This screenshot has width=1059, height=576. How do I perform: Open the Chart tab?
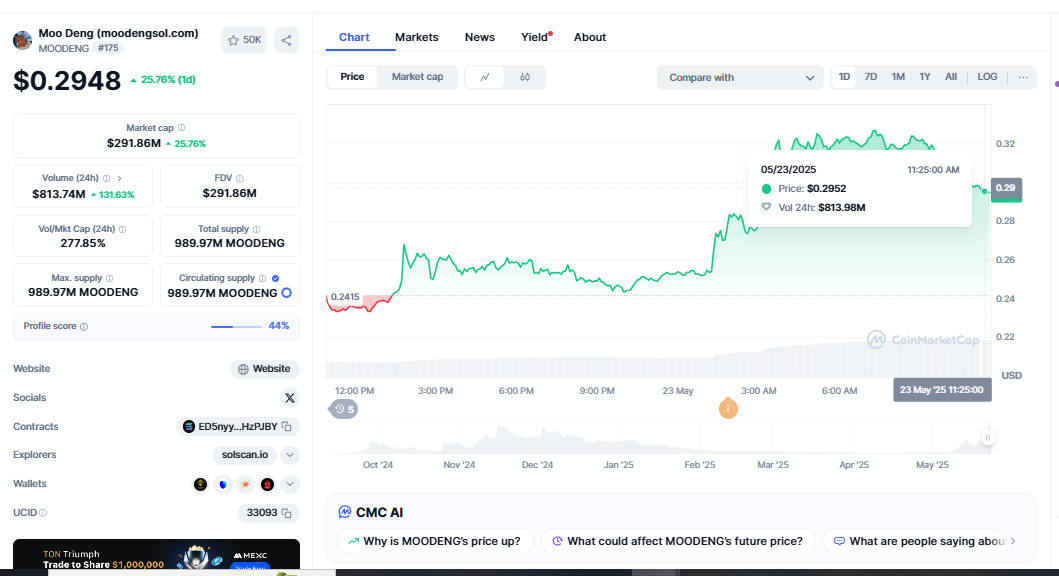[x=354, y=37]
